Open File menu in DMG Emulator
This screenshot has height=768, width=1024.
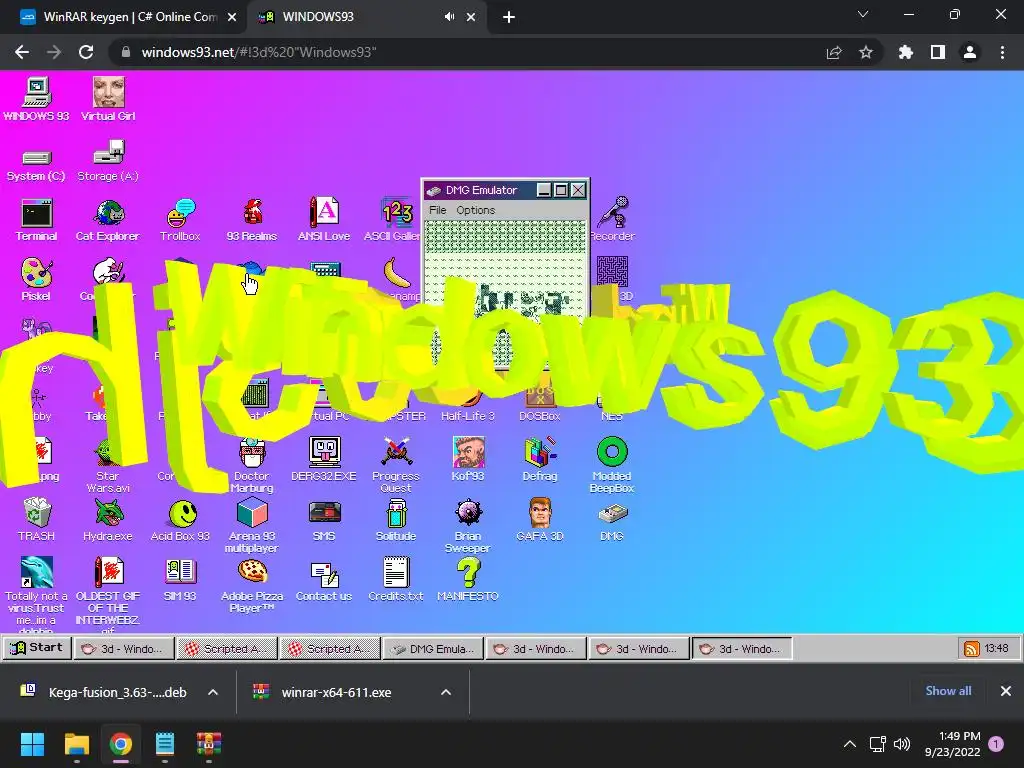click(438, 210)
